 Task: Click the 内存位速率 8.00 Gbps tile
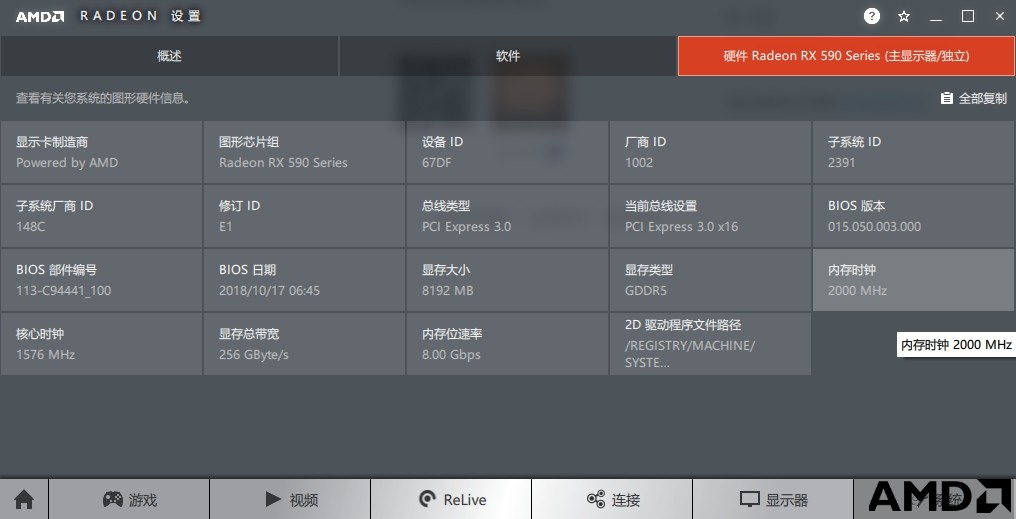click(x=507, y=344)
